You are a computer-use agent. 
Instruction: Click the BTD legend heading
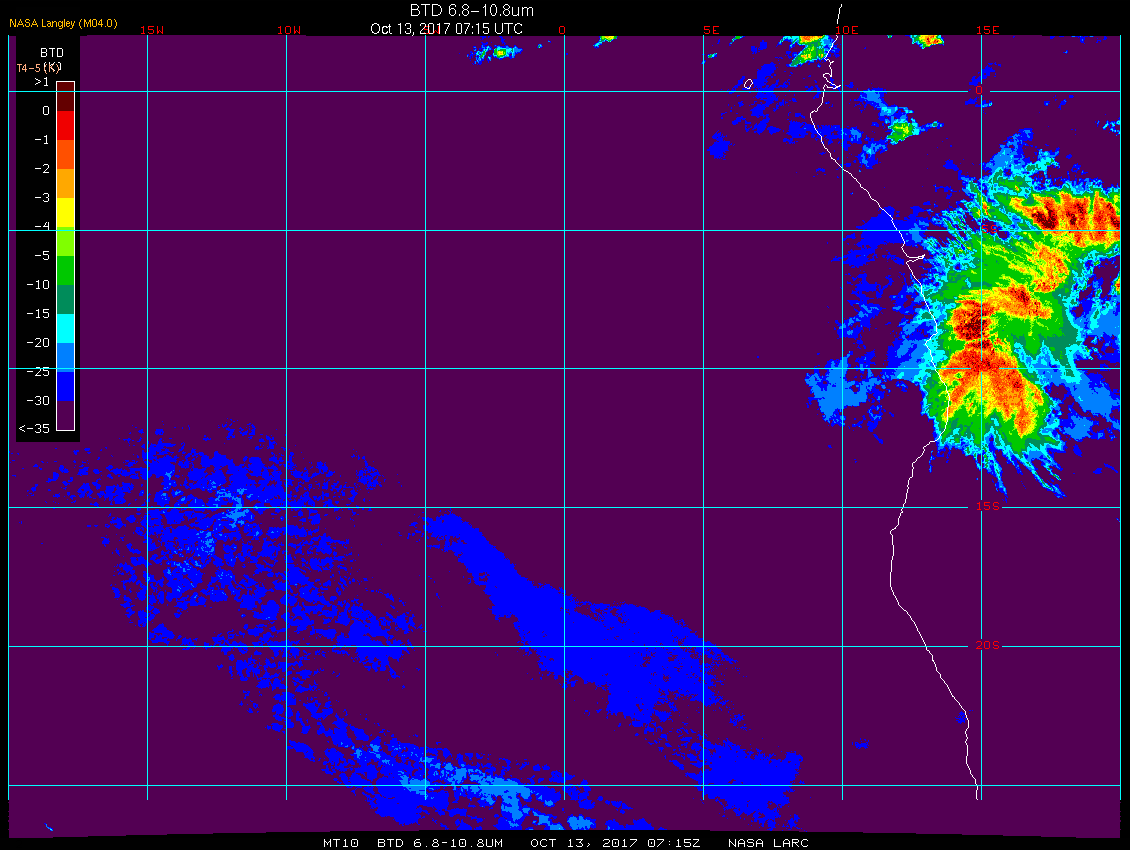(x=52, y=53)
